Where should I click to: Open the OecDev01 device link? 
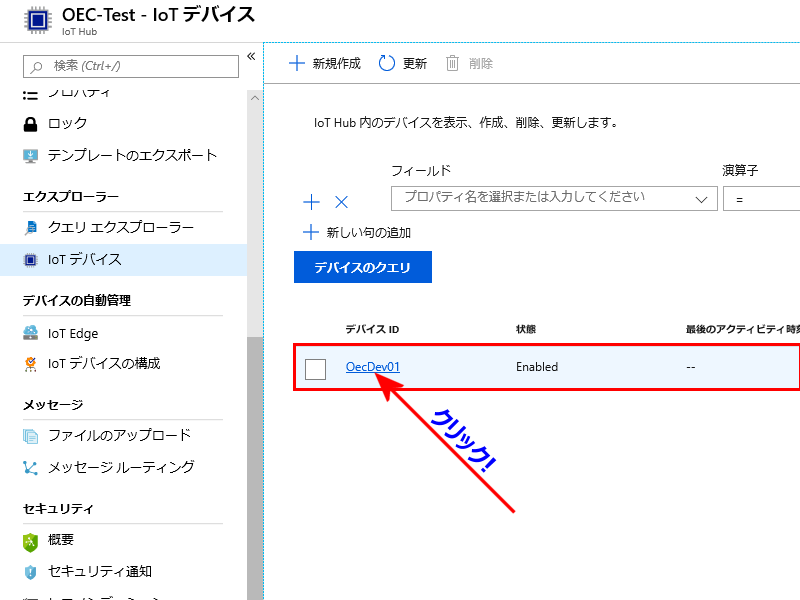click(x=373, y=367)
